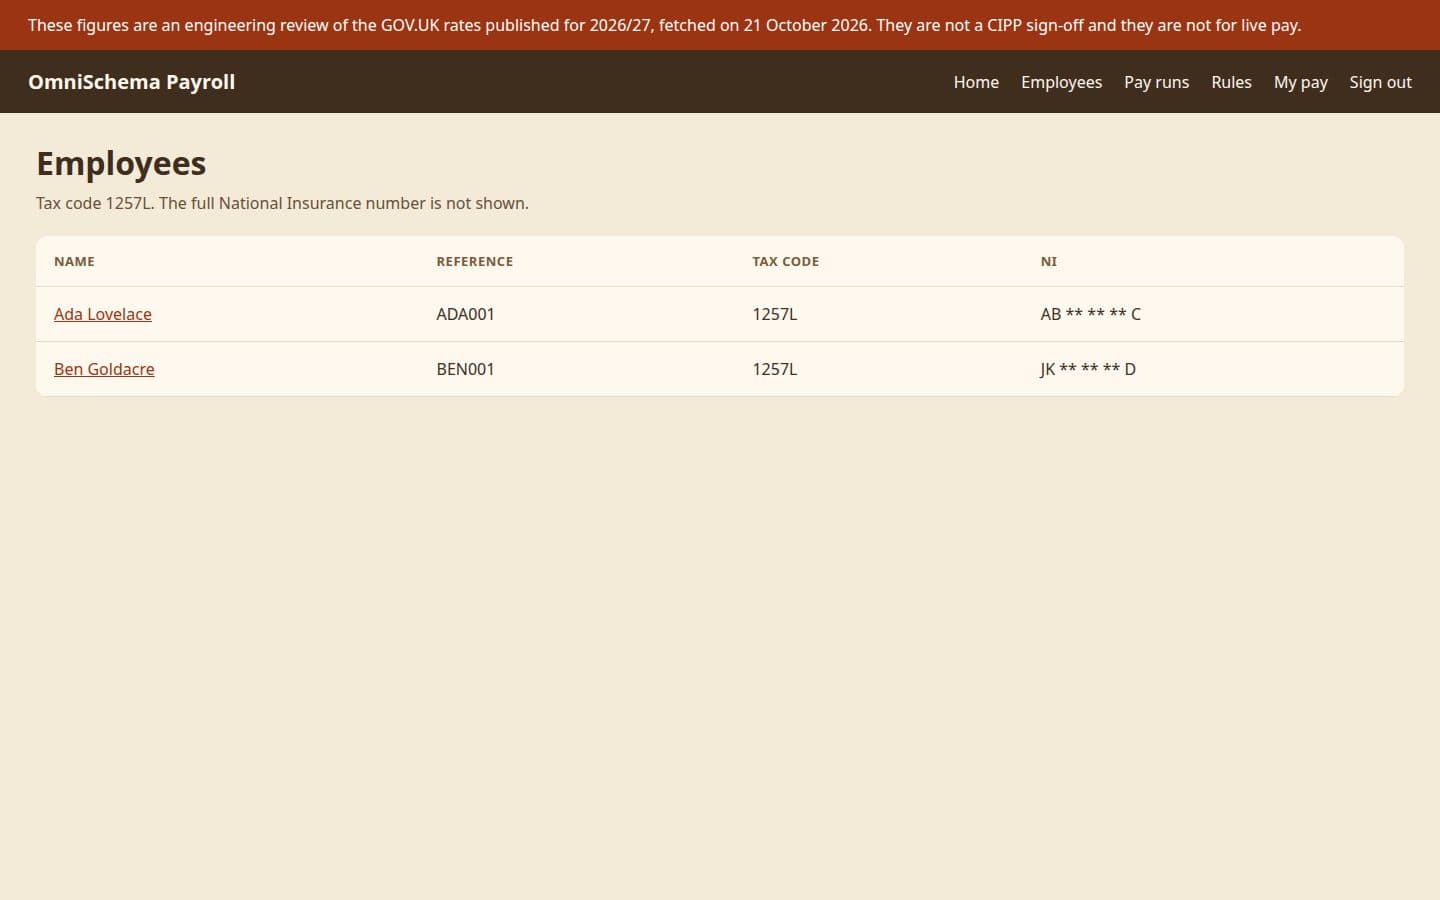This screenshot has height=900, width=1440.
Task: Click the NI column header
Action: tap(1048, 261)
